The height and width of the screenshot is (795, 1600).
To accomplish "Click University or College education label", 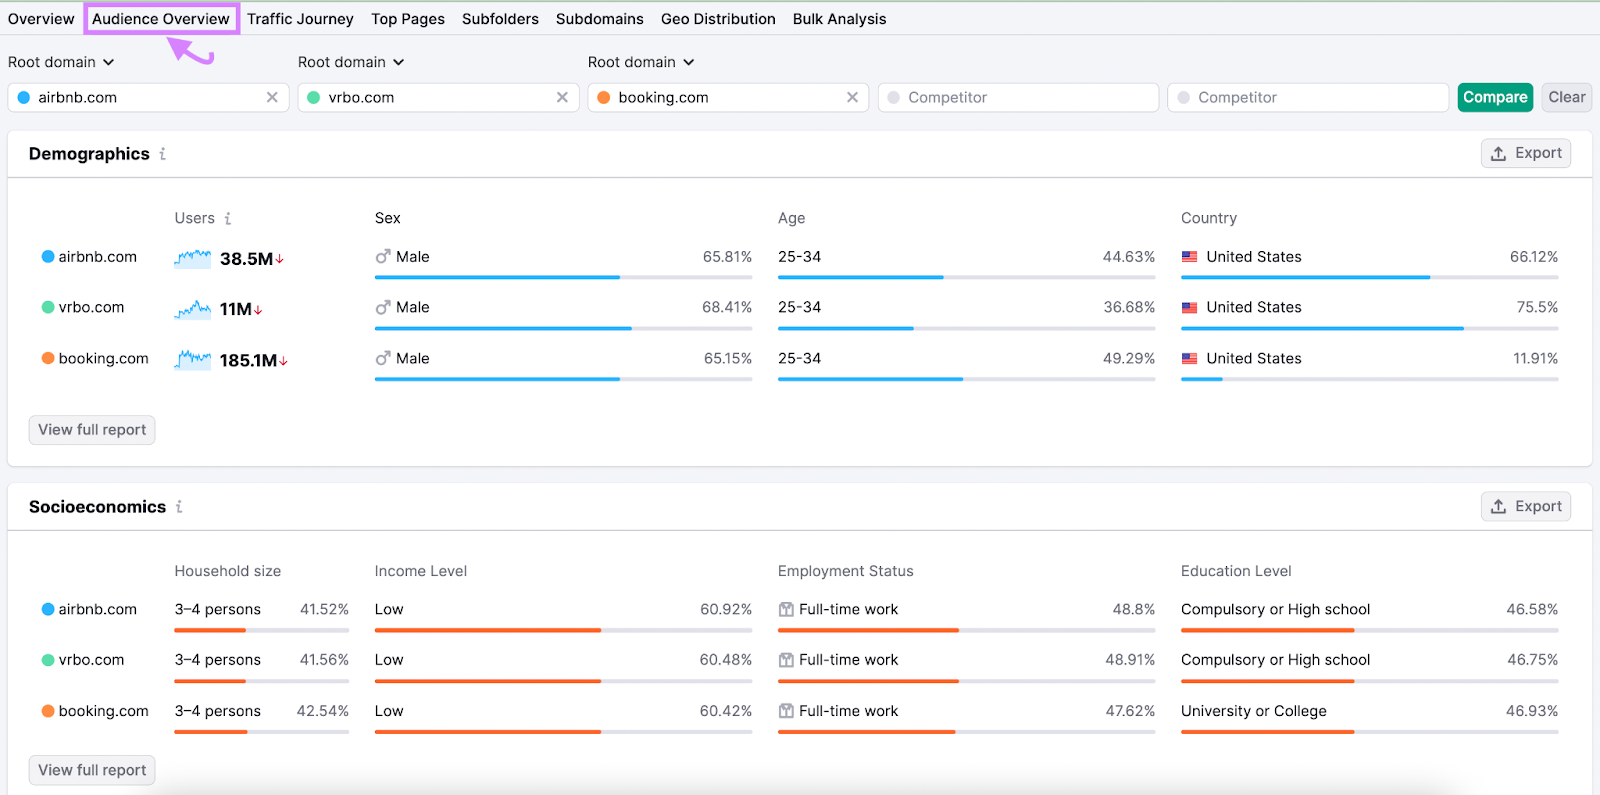I will pyautogui.click(x=1254, y=711).
